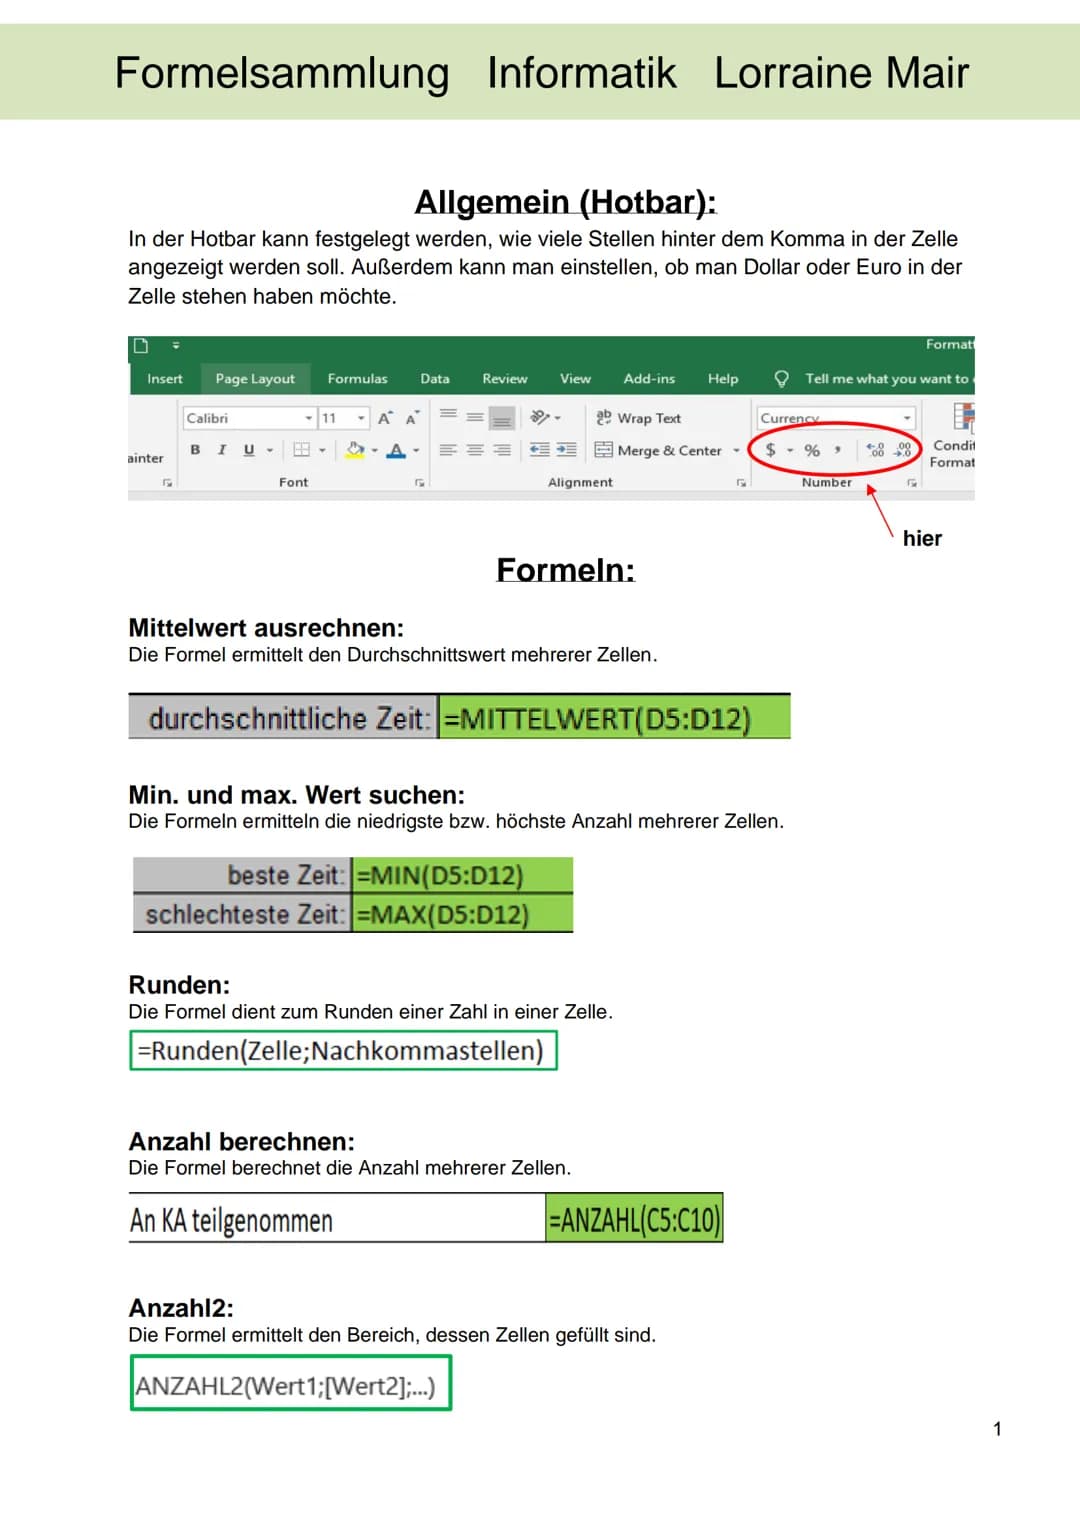Click the =MITTELWERT(D5:D12) formula cell
Viewport: 1080px width, 1527px height.
coord(615,718)
